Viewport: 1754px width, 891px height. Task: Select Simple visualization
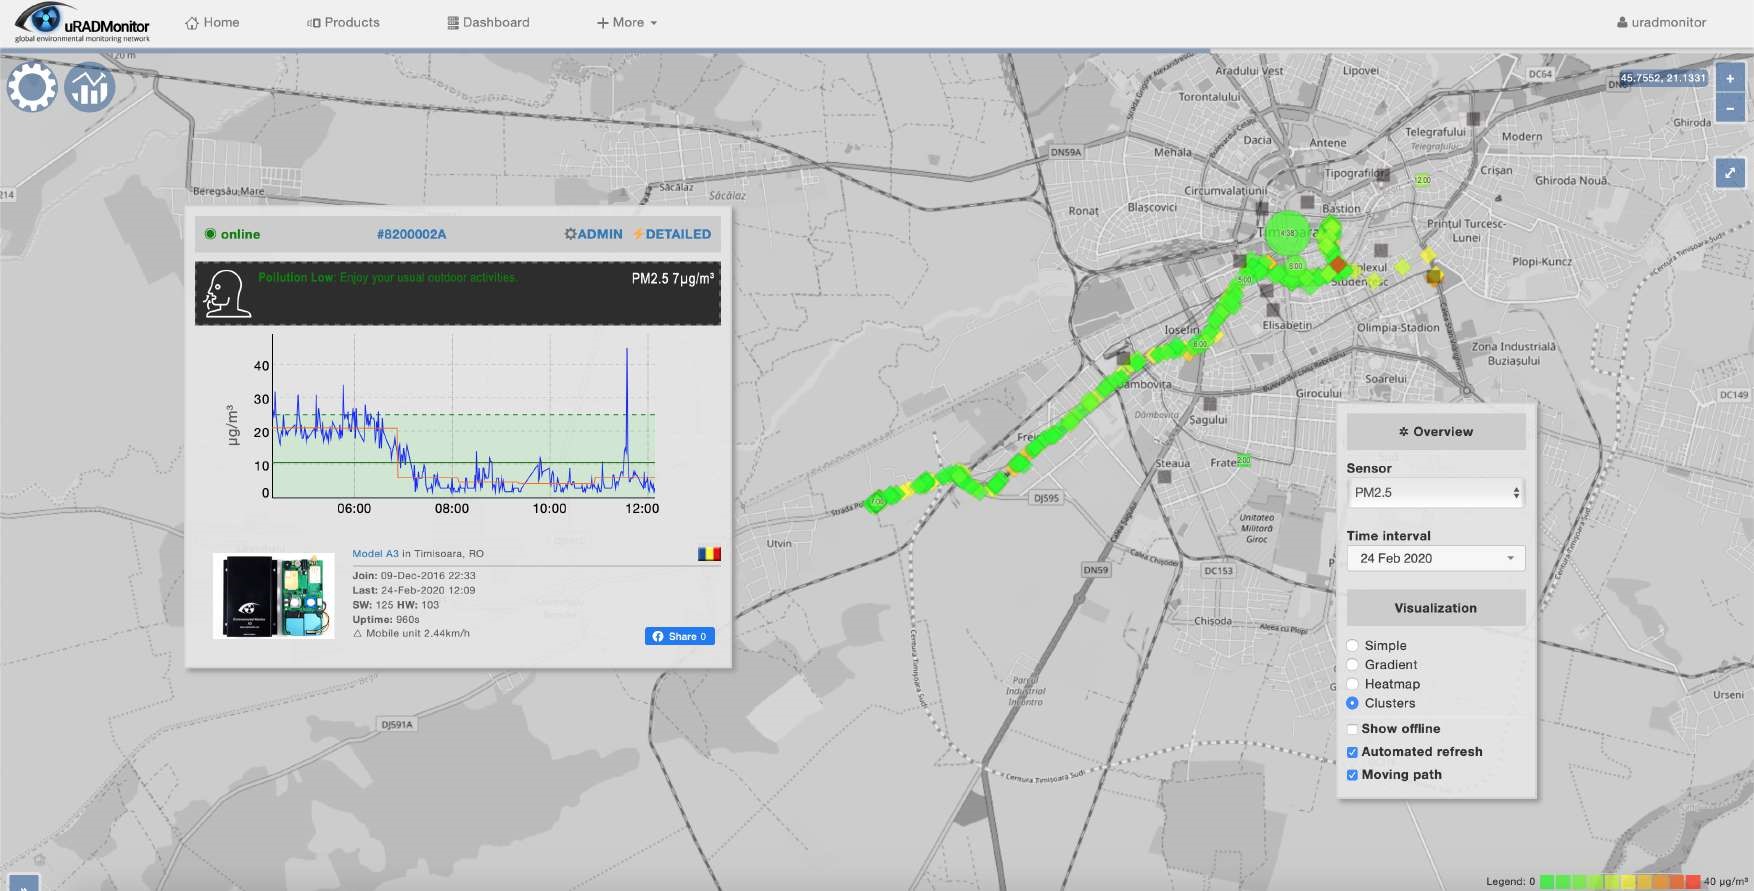1352,646
